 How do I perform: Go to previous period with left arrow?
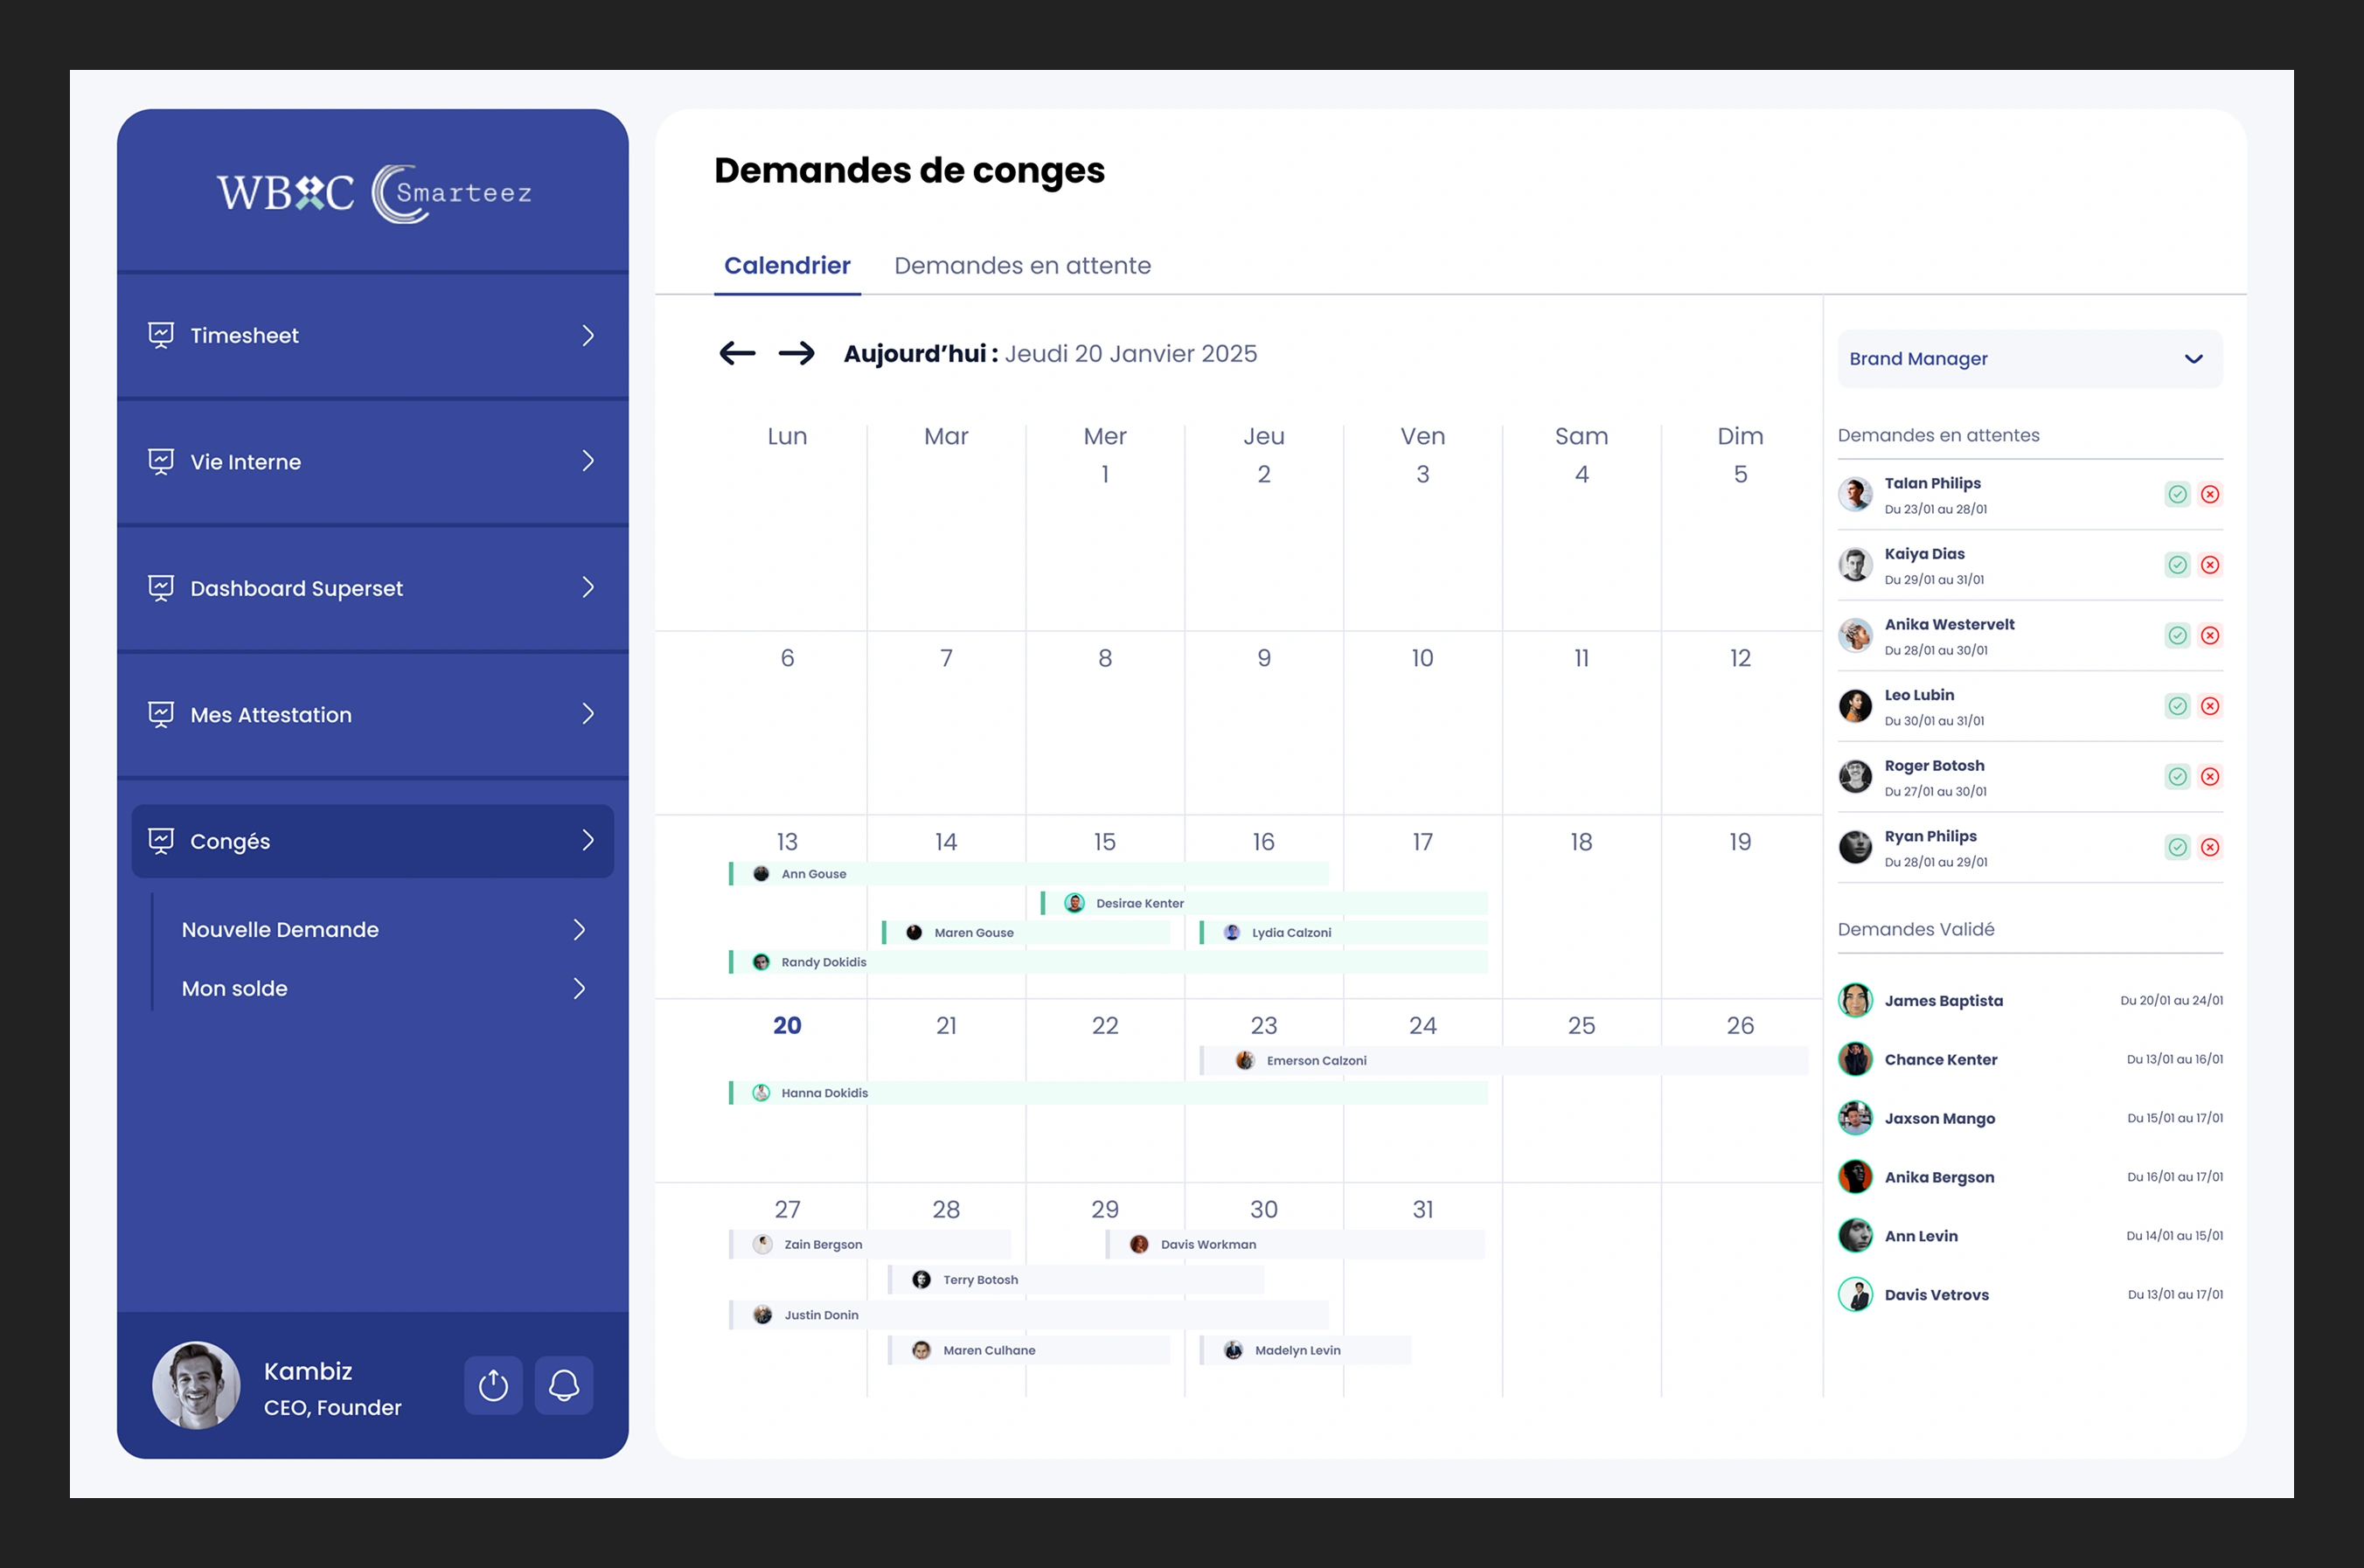(x=737, y=353)
